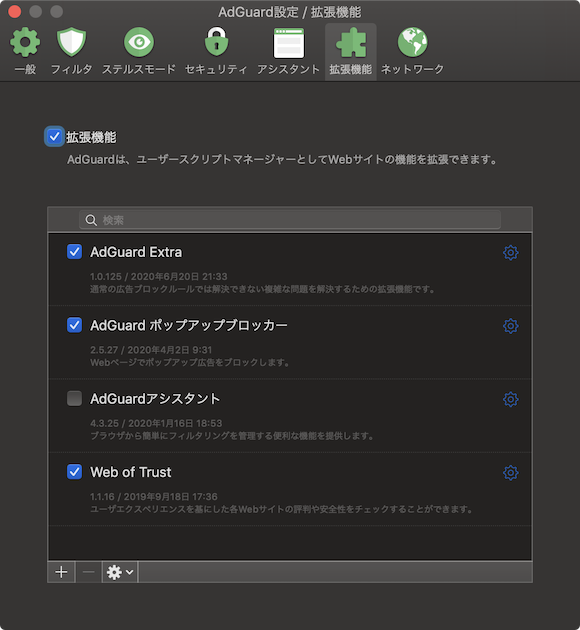Click the minus remove extension button
The image size is (580, 630).
(88, 572)
